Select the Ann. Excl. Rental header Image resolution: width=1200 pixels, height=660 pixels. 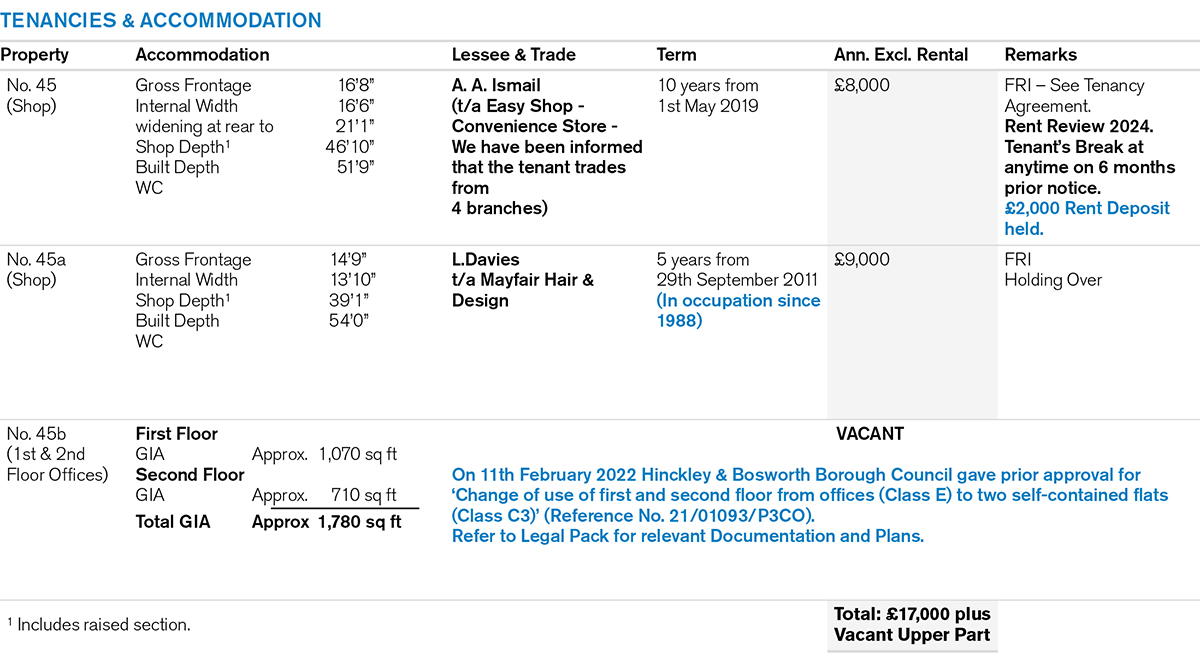pyautogui.click(x=901, y=55)
